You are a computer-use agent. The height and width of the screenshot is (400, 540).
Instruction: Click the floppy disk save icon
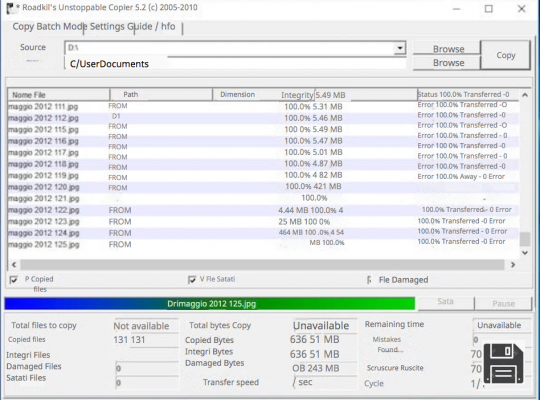click(503, 364)
